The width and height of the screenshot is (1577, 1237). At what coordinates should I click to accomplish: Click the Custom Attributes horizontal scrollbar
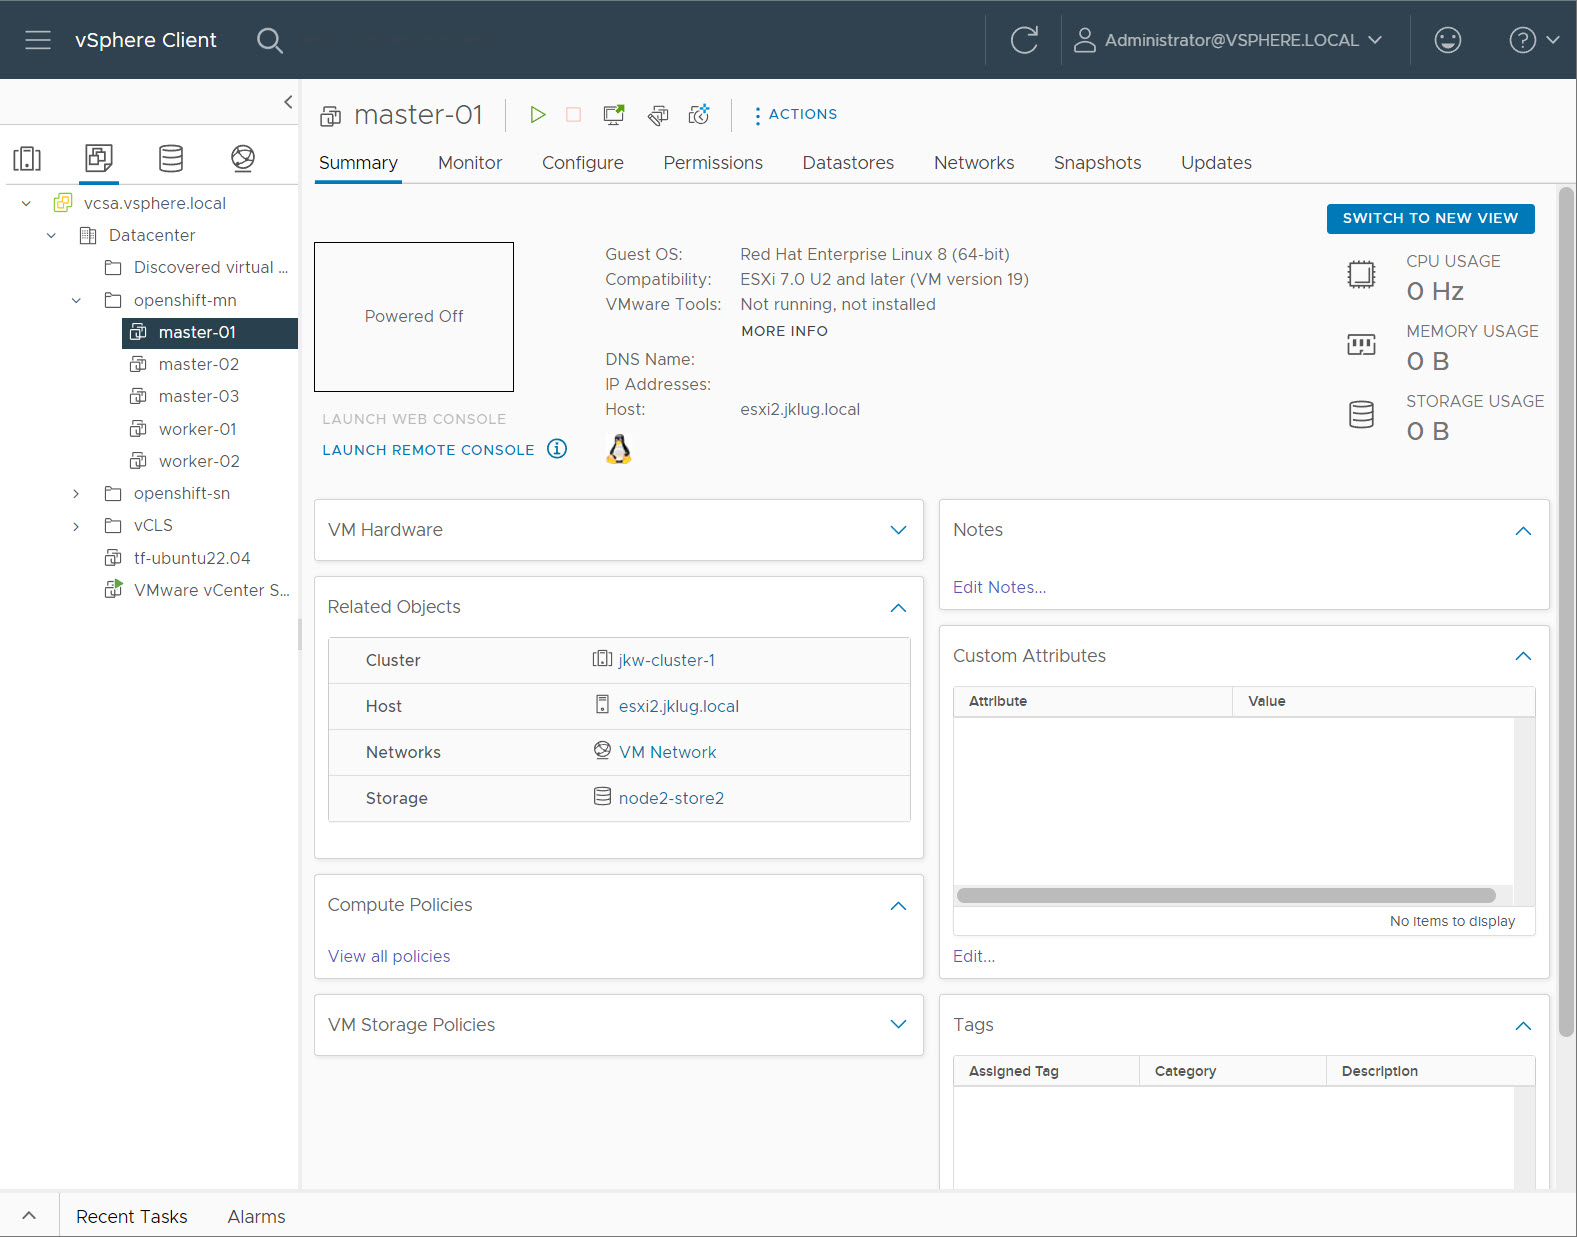click(1225, 895)
